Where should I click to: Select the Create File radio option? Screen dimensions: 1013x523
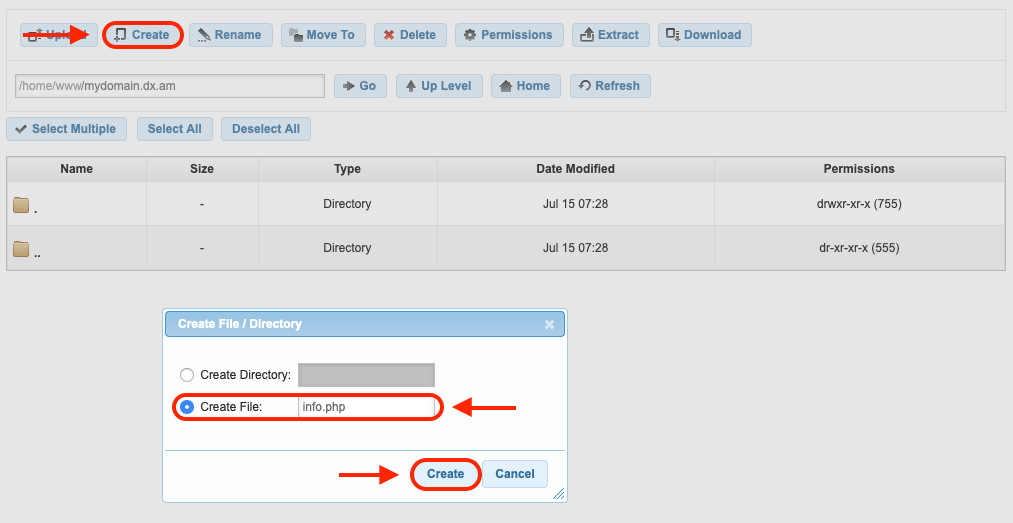click(187, 407)
